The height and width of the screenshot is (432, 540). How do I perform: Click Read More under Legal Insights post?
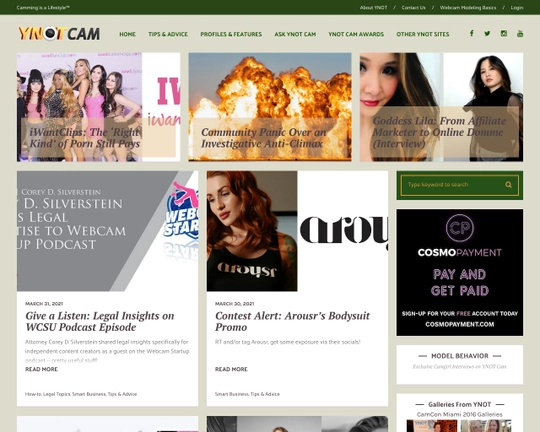coord(41,369)
